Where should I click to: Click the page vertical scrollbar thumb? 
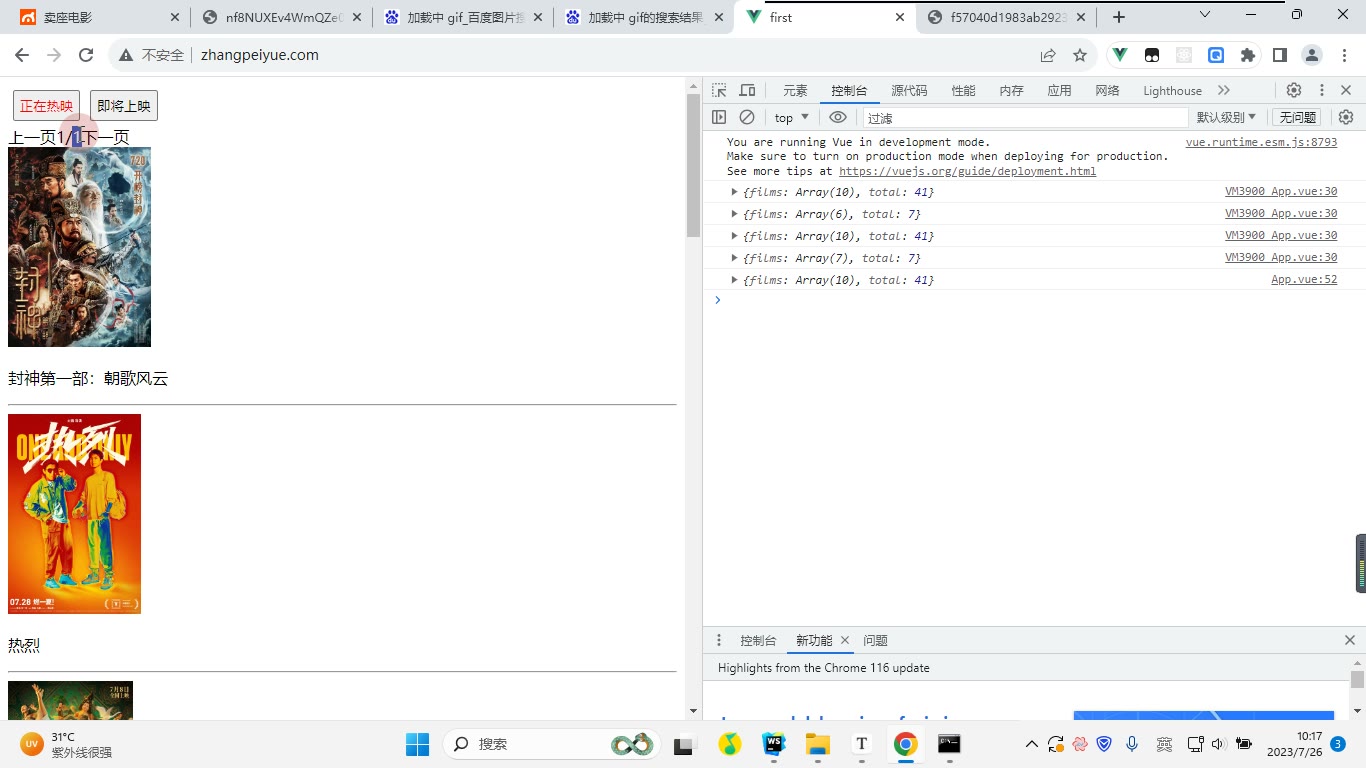coord(694,165)
